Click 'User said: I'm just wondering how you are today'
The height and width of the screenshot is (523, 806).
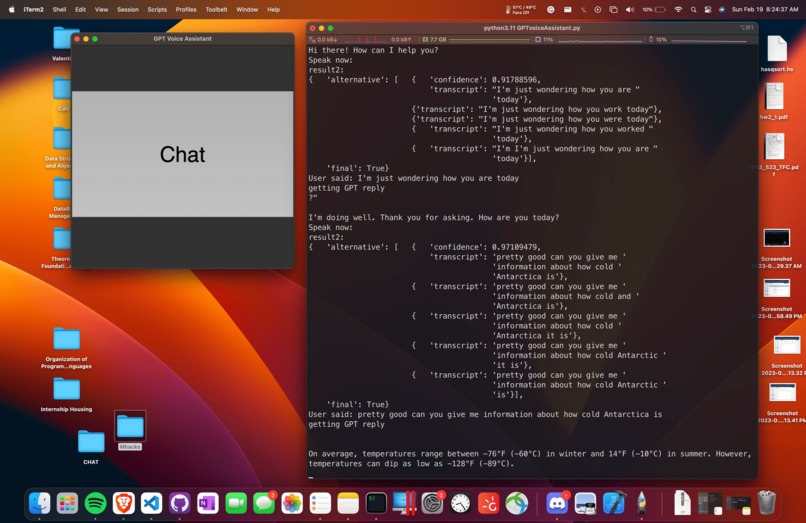[413, 178]
